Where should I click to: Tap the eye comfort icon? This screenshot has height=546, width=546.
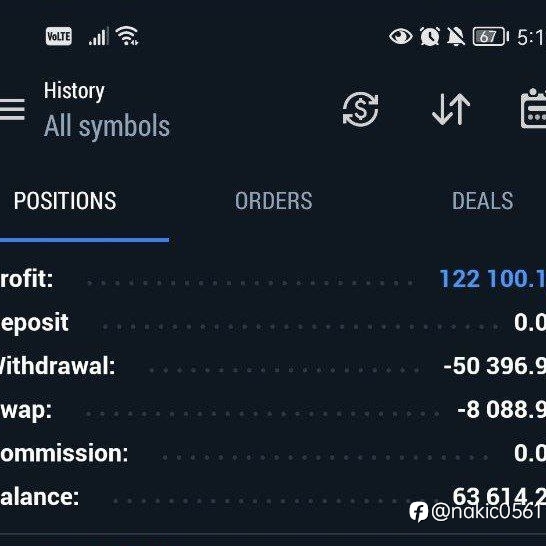400,36
